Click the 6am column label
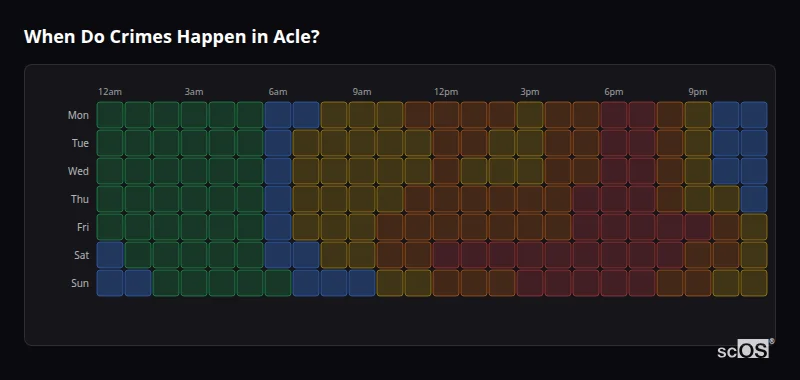The width and height of the screenshot is (800, 380). pos(278,92)
